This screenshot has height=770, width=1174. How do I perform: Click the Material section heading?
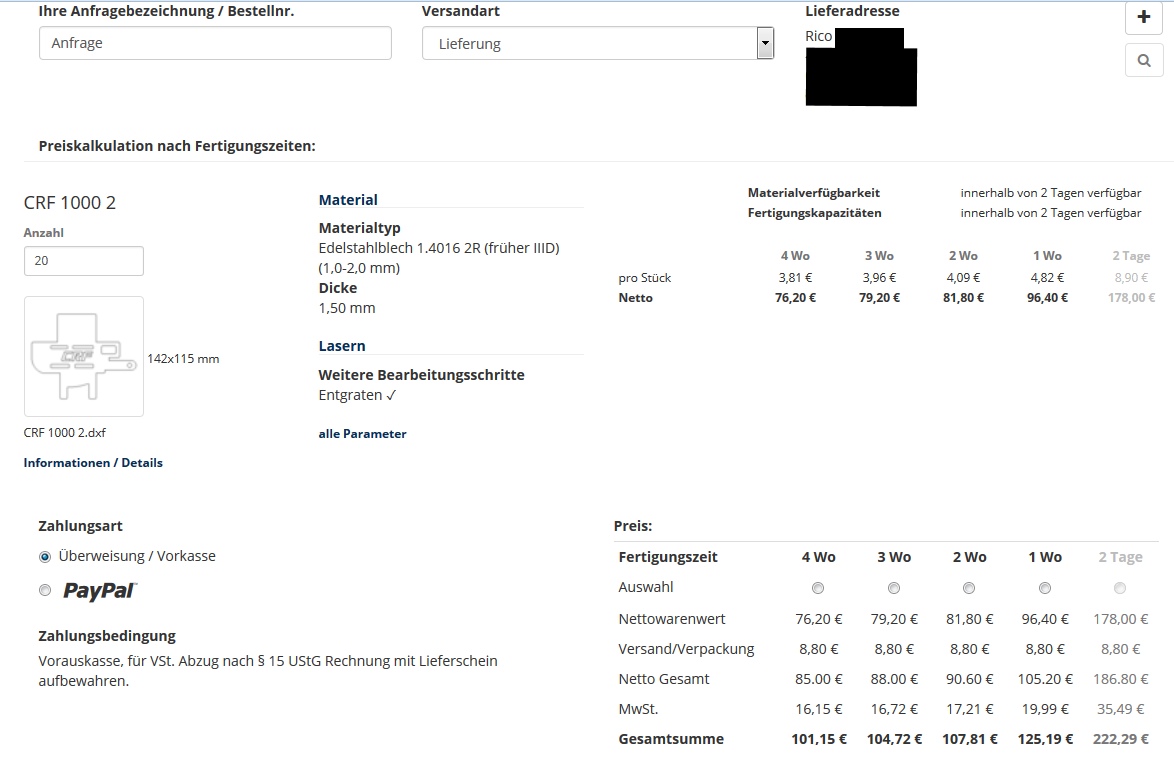348,200
